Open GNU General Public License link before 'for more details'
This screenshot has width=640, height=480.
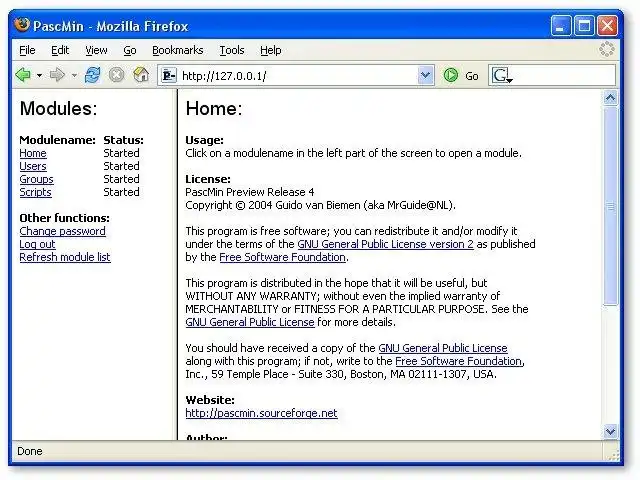(250, 322)
